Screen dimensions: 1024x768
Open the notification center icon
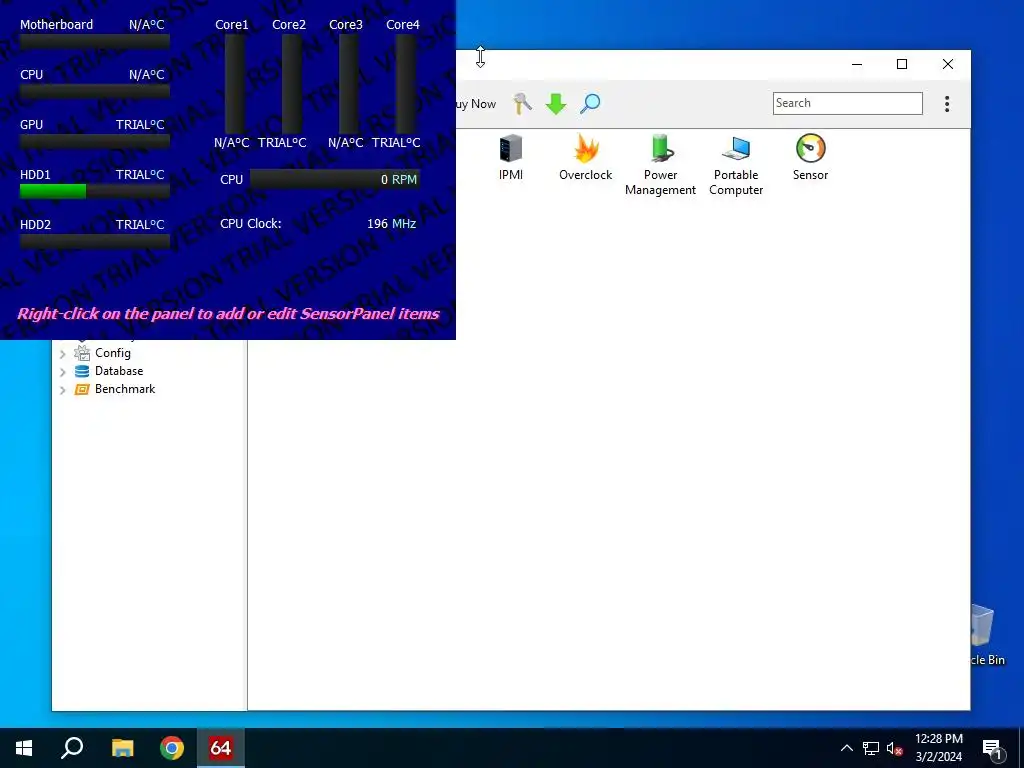[x=993, y=749]
